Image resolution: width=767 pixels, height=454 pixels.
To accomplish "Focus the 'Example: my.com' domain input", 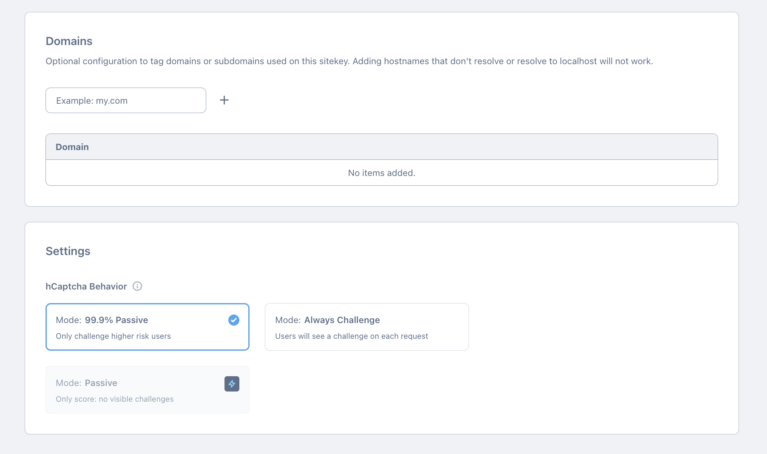I will click(x=126, y=100).
